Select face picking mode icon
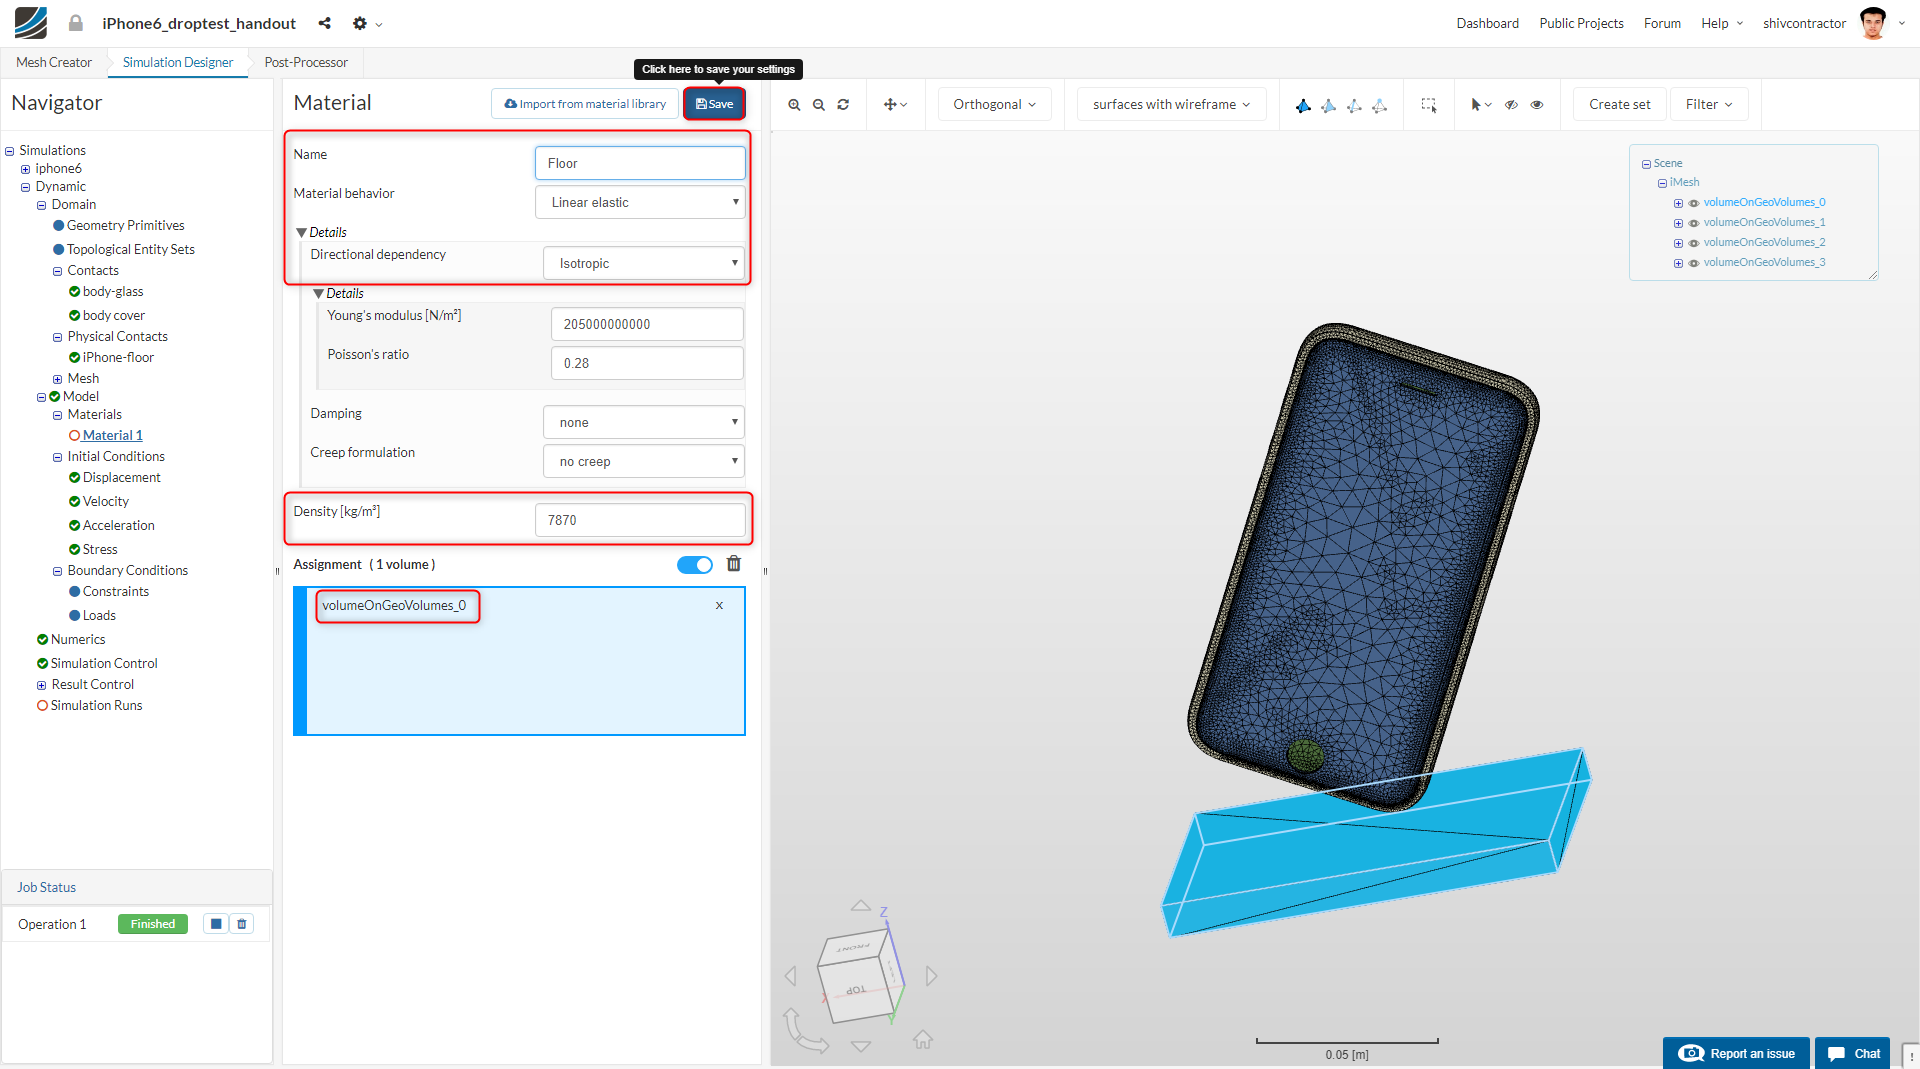Screen dimensions: 1920x1069 1328,105
